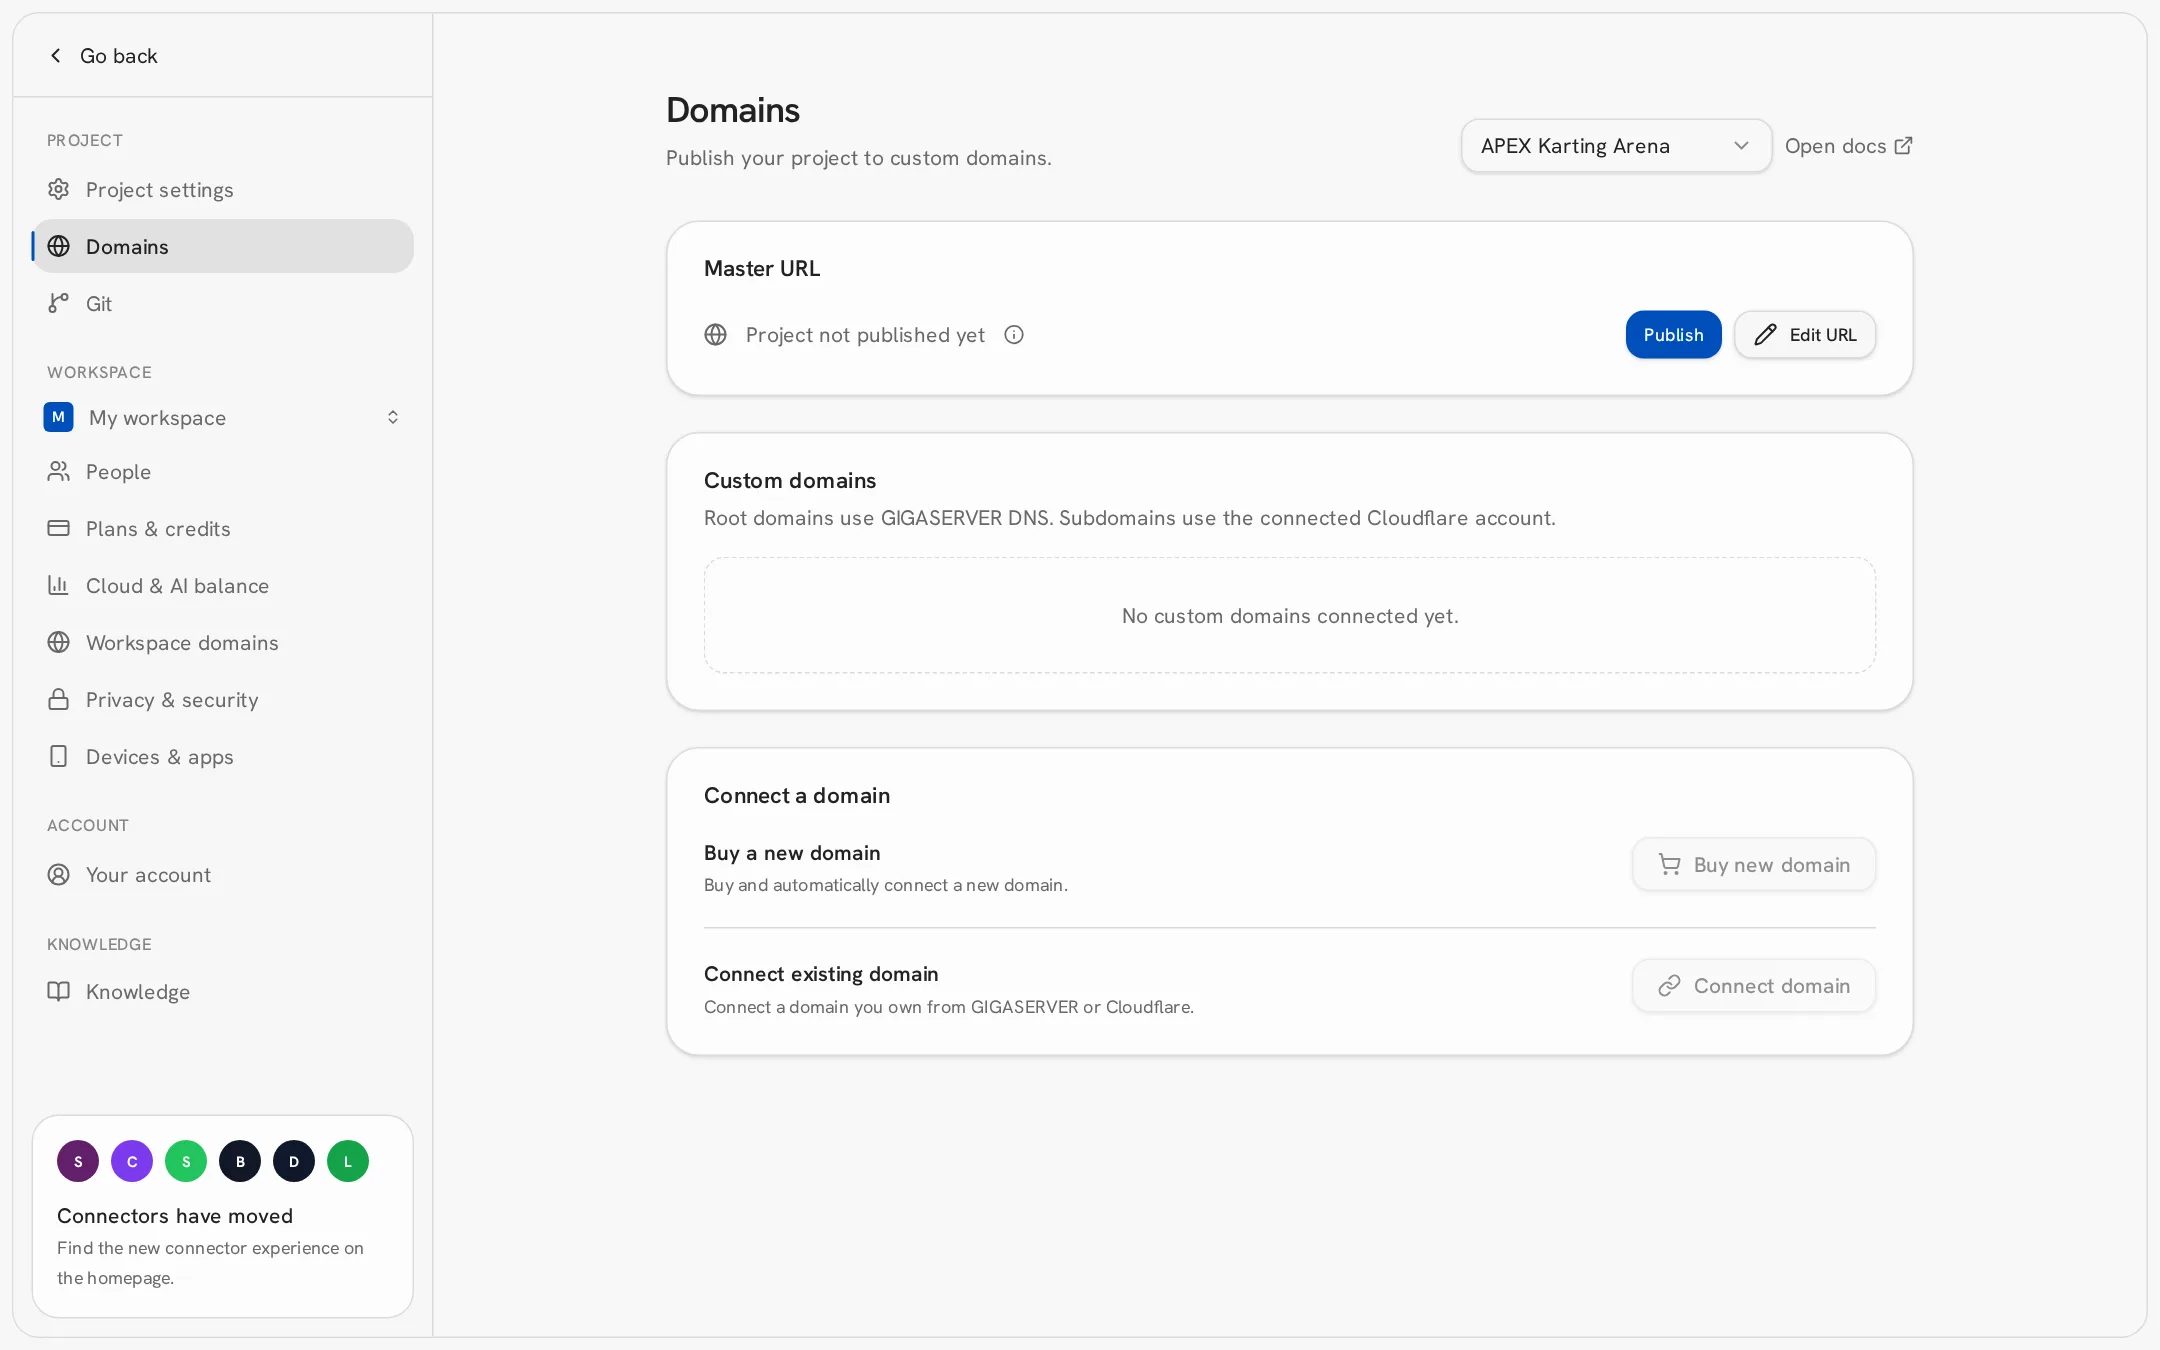The width and height of the screenshot is (2160, 1350).
Task: Open the APEX Karting Arena project dropdown
Action: click(1616, 146)
